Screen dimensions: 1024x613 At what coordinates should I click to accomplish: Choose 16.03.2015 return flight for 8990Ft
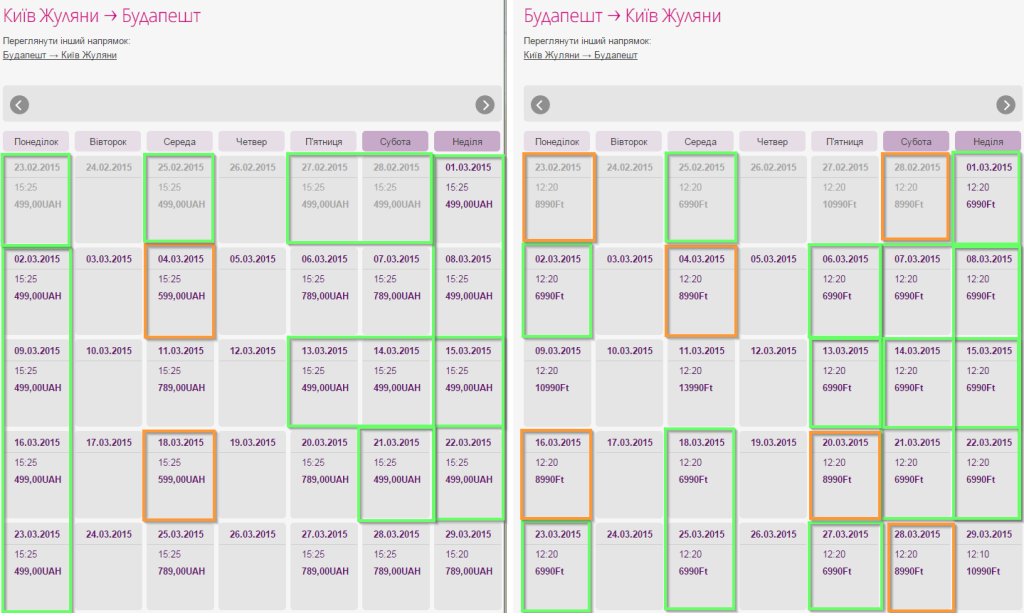[557, 475]
